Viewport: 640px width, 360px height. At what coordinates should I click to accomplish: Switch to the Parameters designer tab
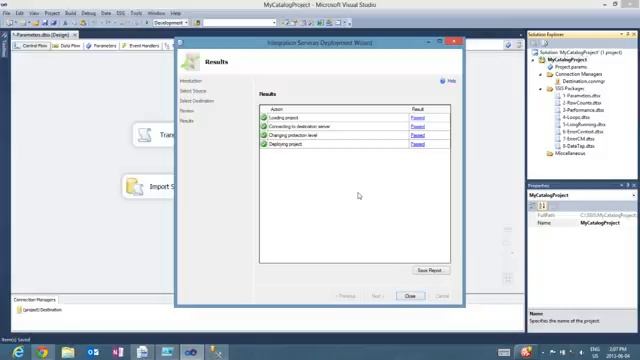(x=101, y=46)
